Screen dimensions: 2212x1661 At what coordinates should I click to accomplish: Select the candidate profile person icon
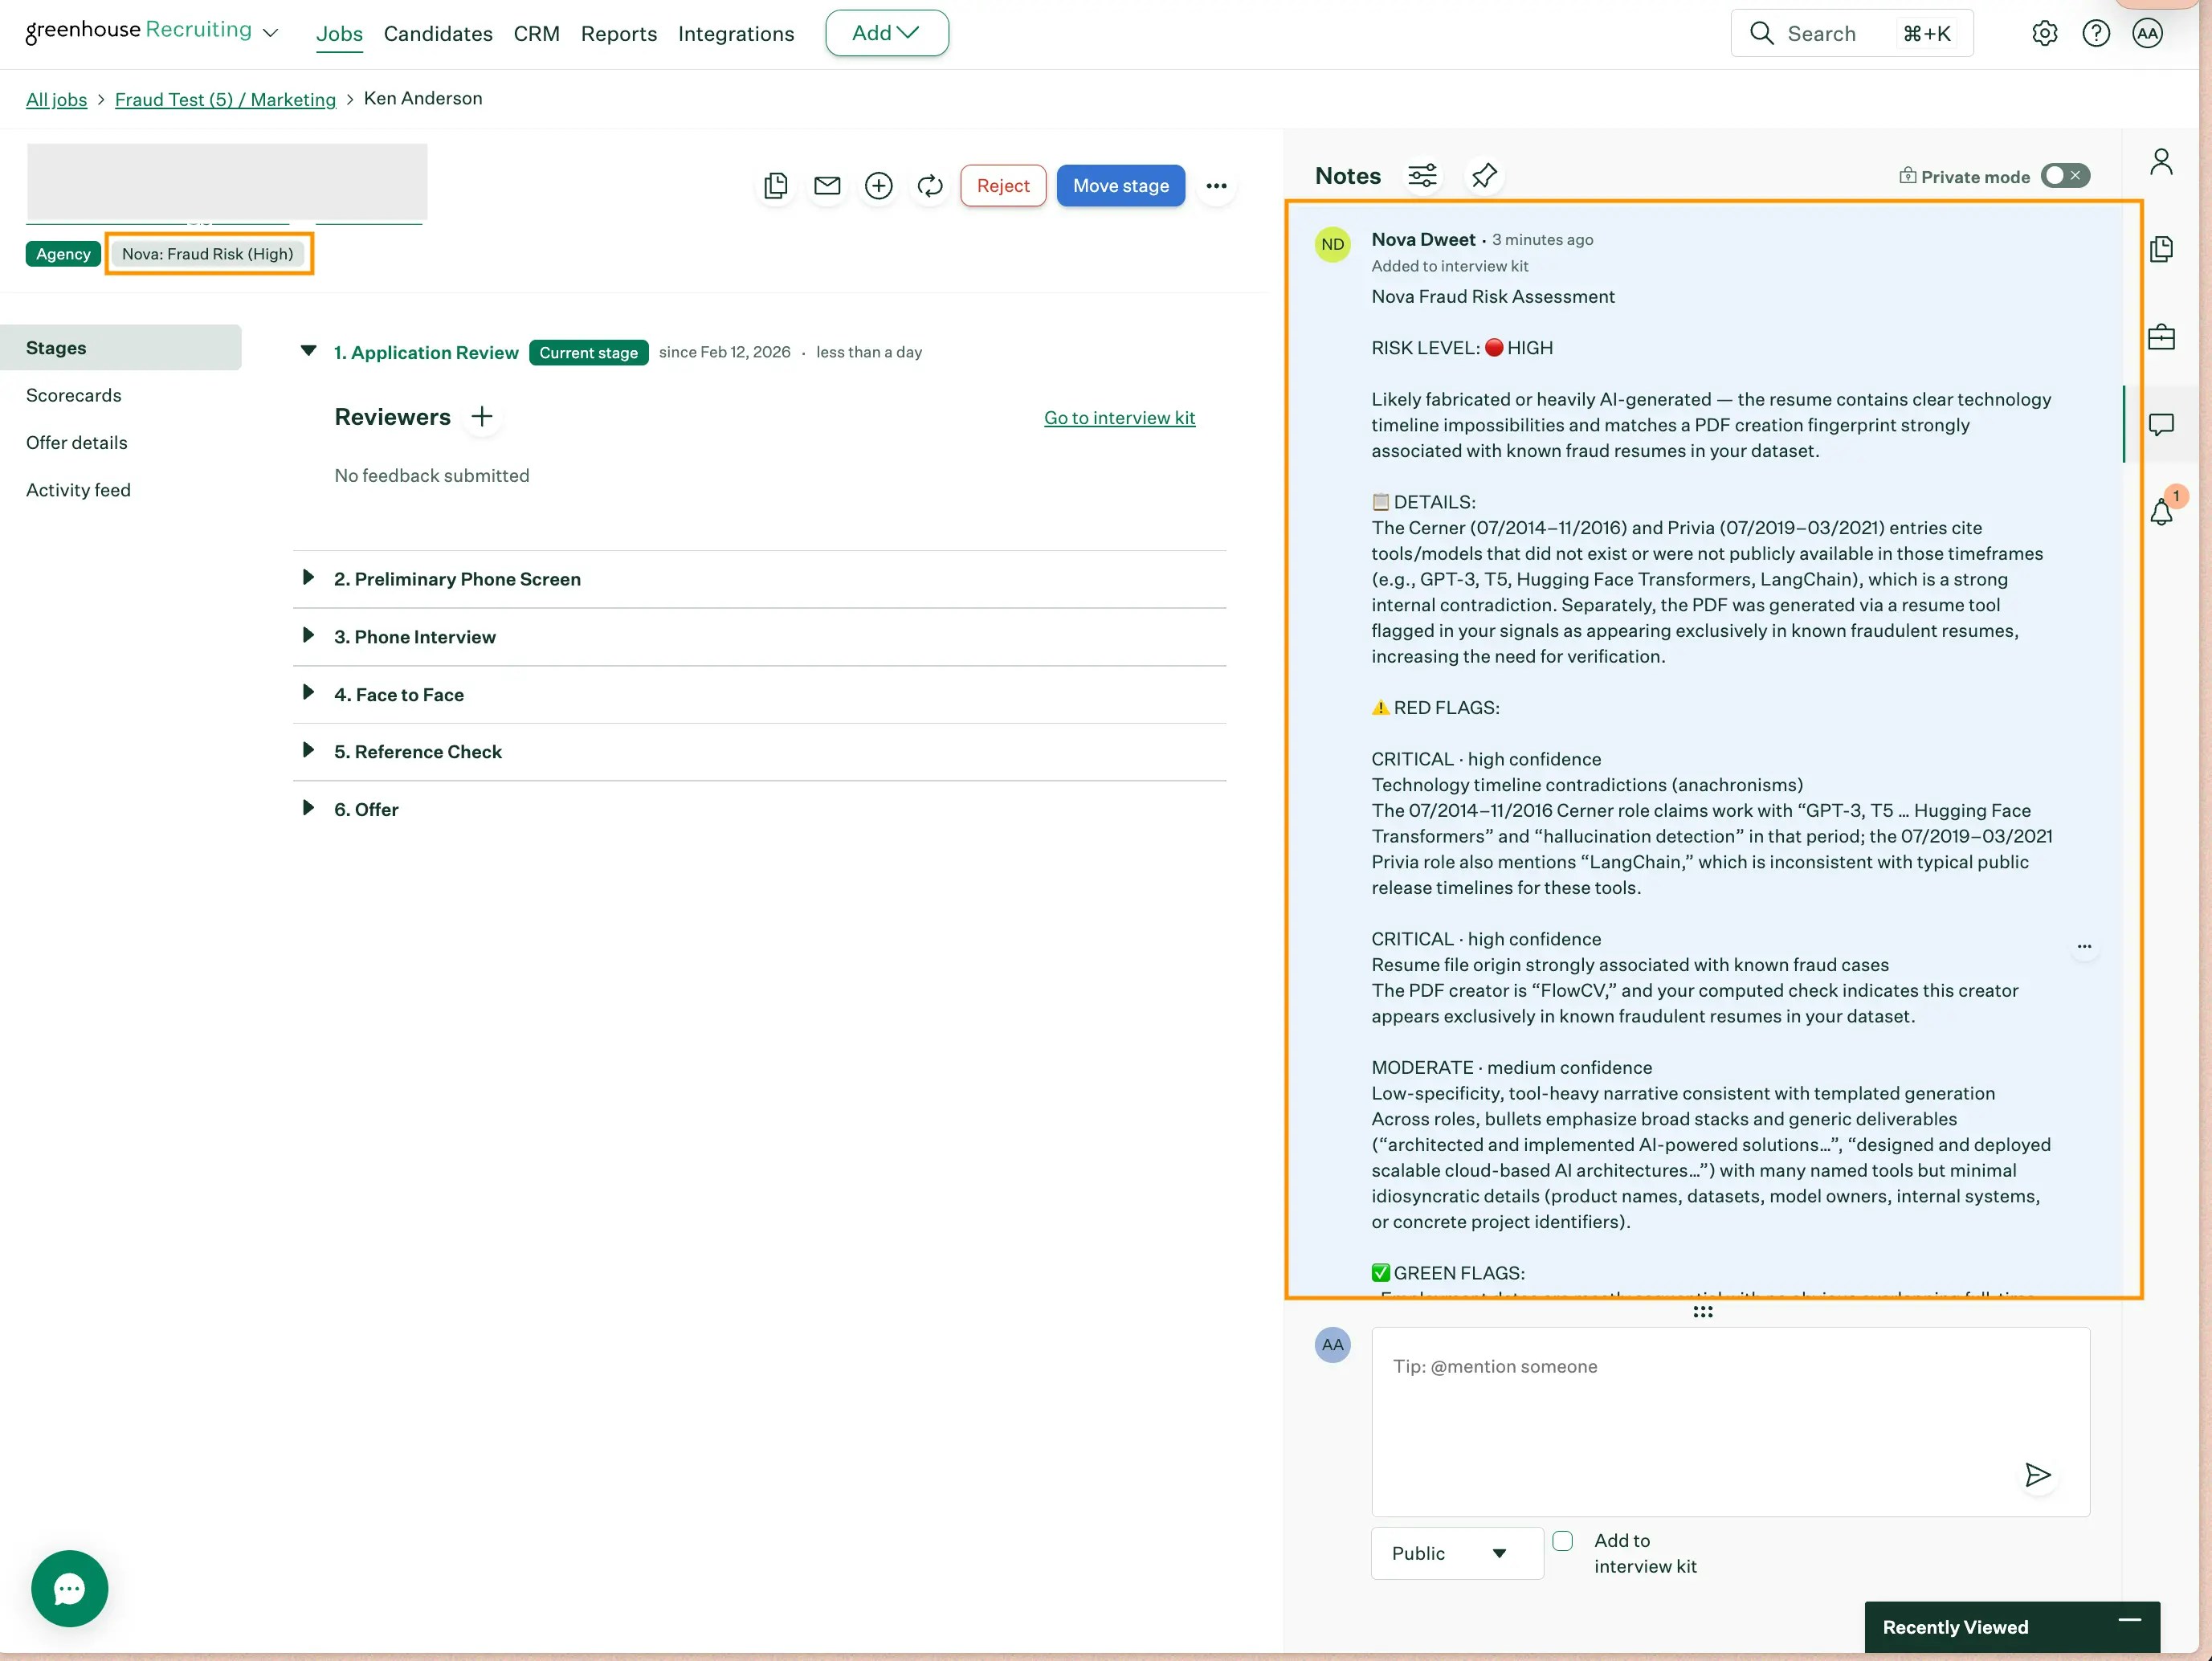pos(2162,160)
